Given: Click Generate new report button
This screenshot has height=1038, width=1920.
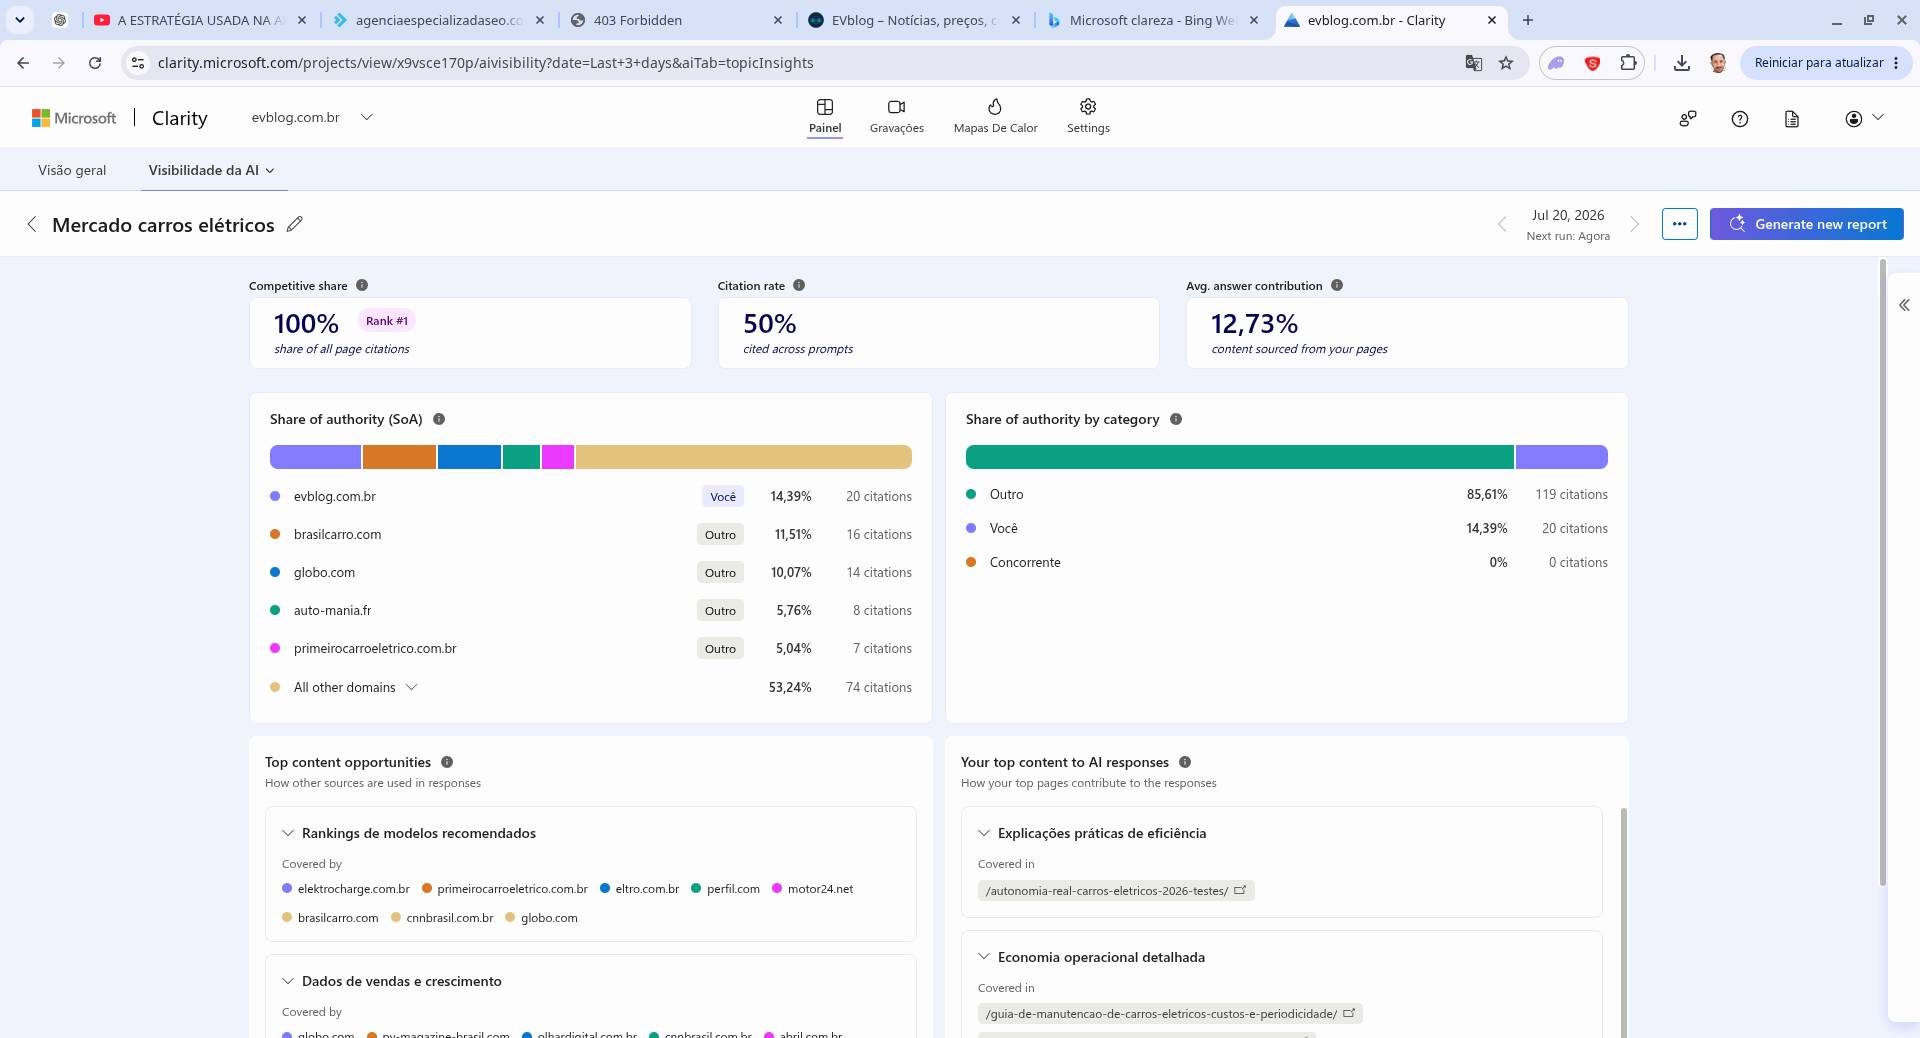Looking at the screenshot, I should pyautogui.click(x=1807, y=224).
